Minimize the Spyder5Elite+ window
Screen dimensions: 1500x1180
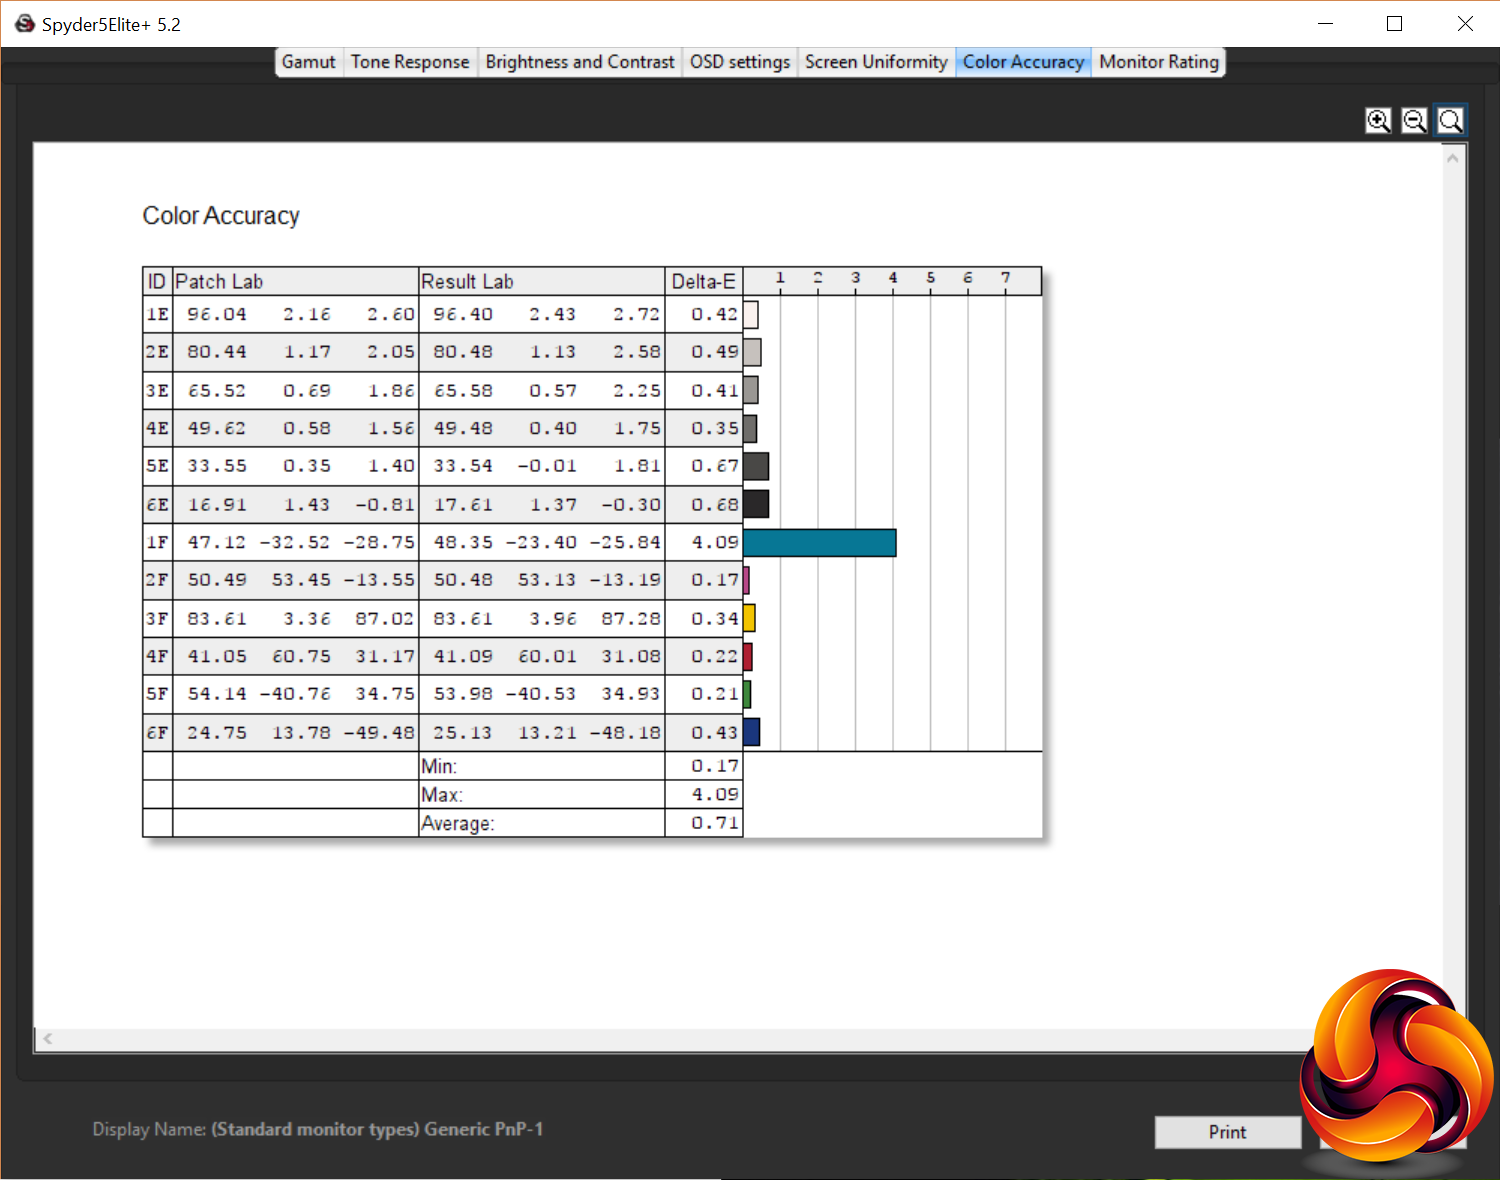click(x=1326, y=24)
